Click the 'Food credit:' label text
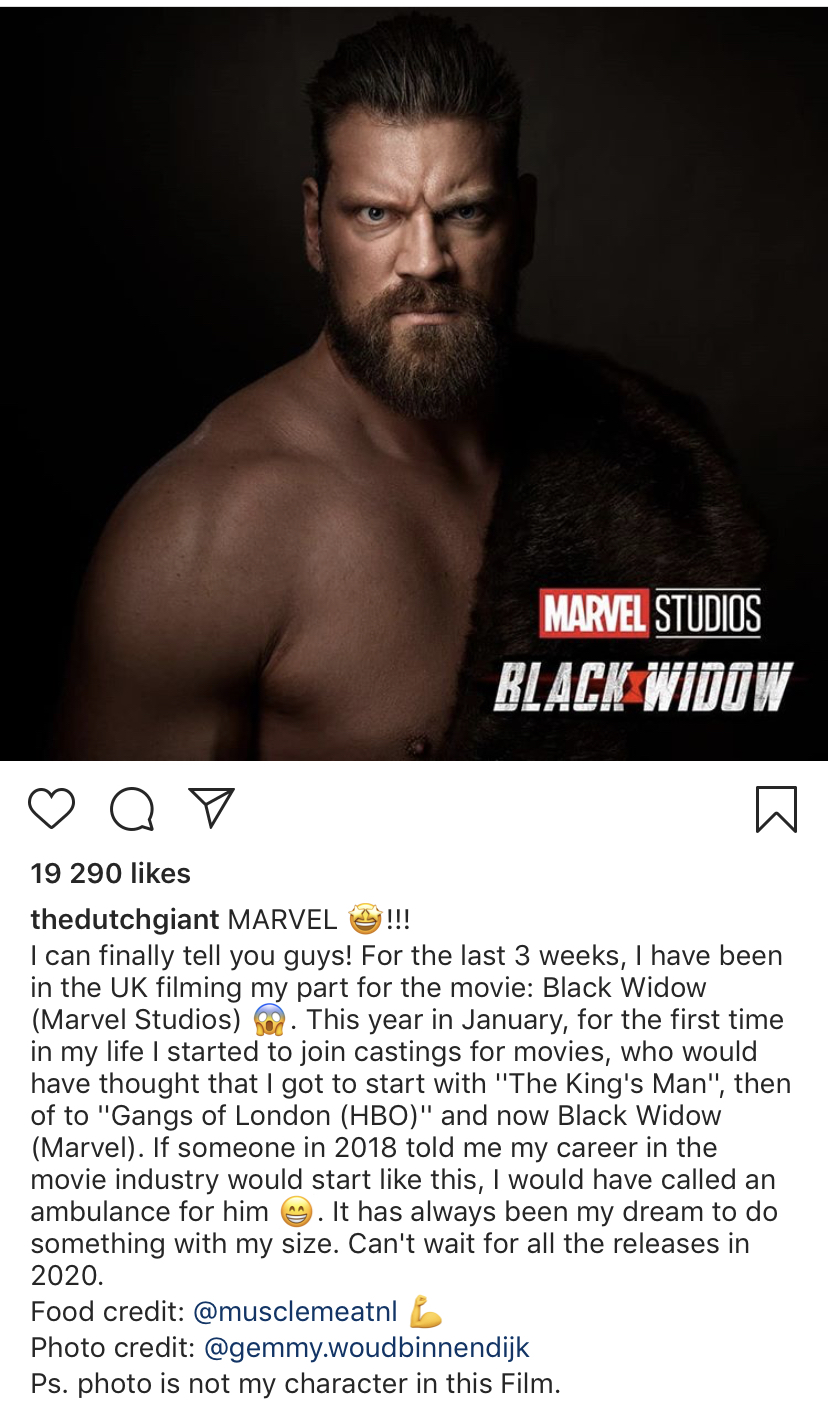 (x=108, y=1311)
